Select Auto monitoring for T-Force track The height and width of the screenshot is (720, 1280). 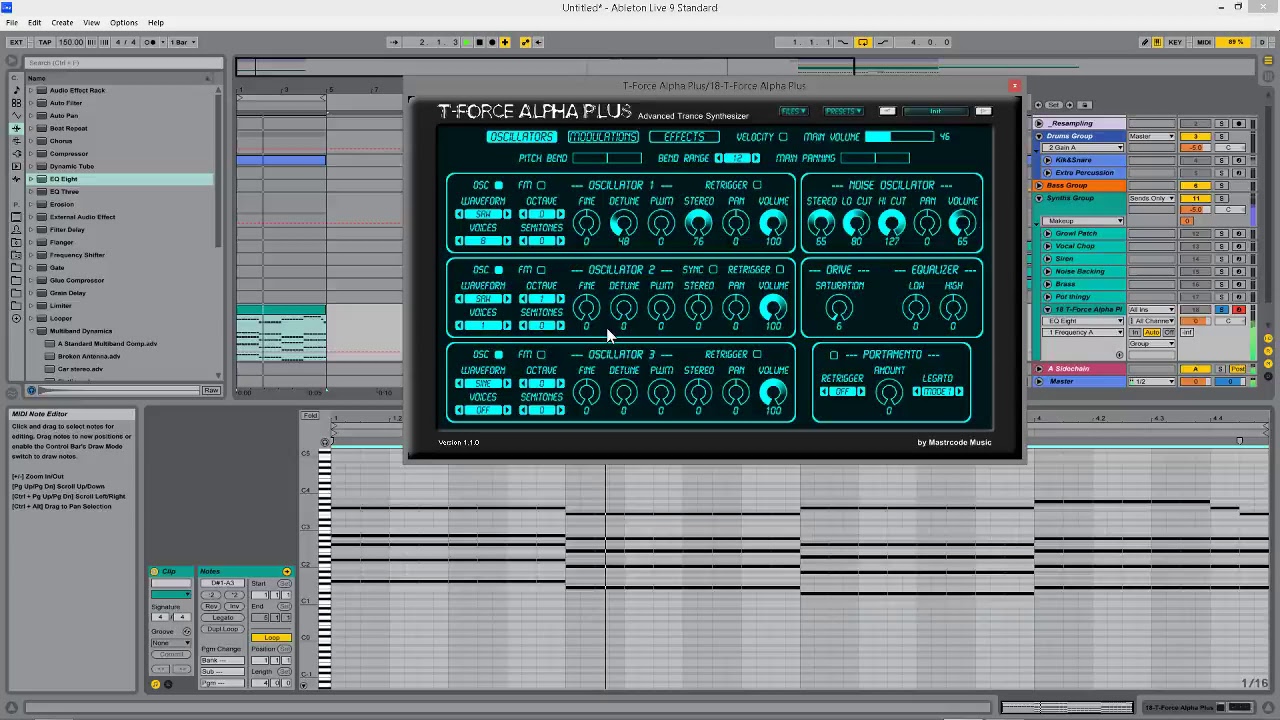pyautogui.click(x=1151, y=332)
